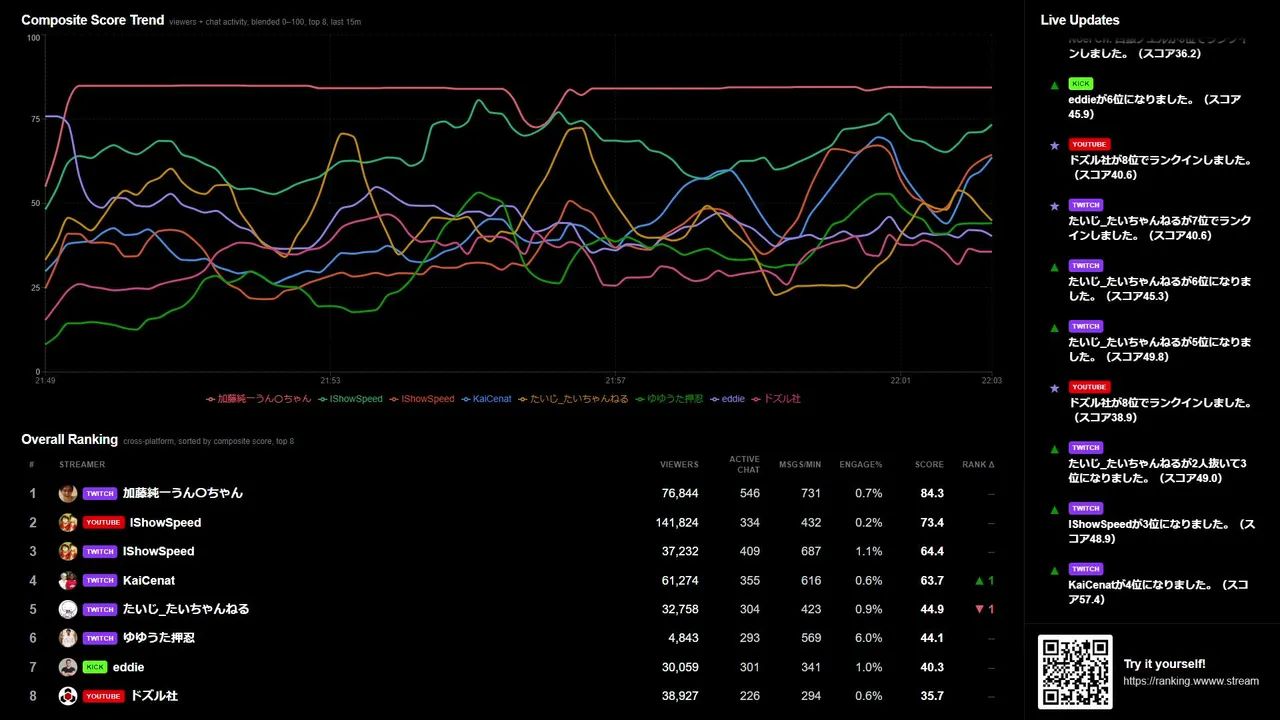The image size is (1280, 720).
Task: Click the SCORE column header
Action: click(929, 465)
